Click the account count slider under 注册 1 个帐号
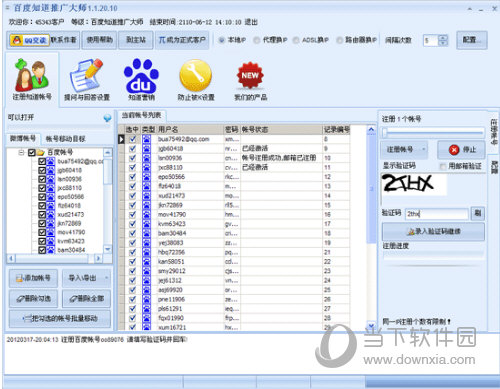 (x=433, y=133)
